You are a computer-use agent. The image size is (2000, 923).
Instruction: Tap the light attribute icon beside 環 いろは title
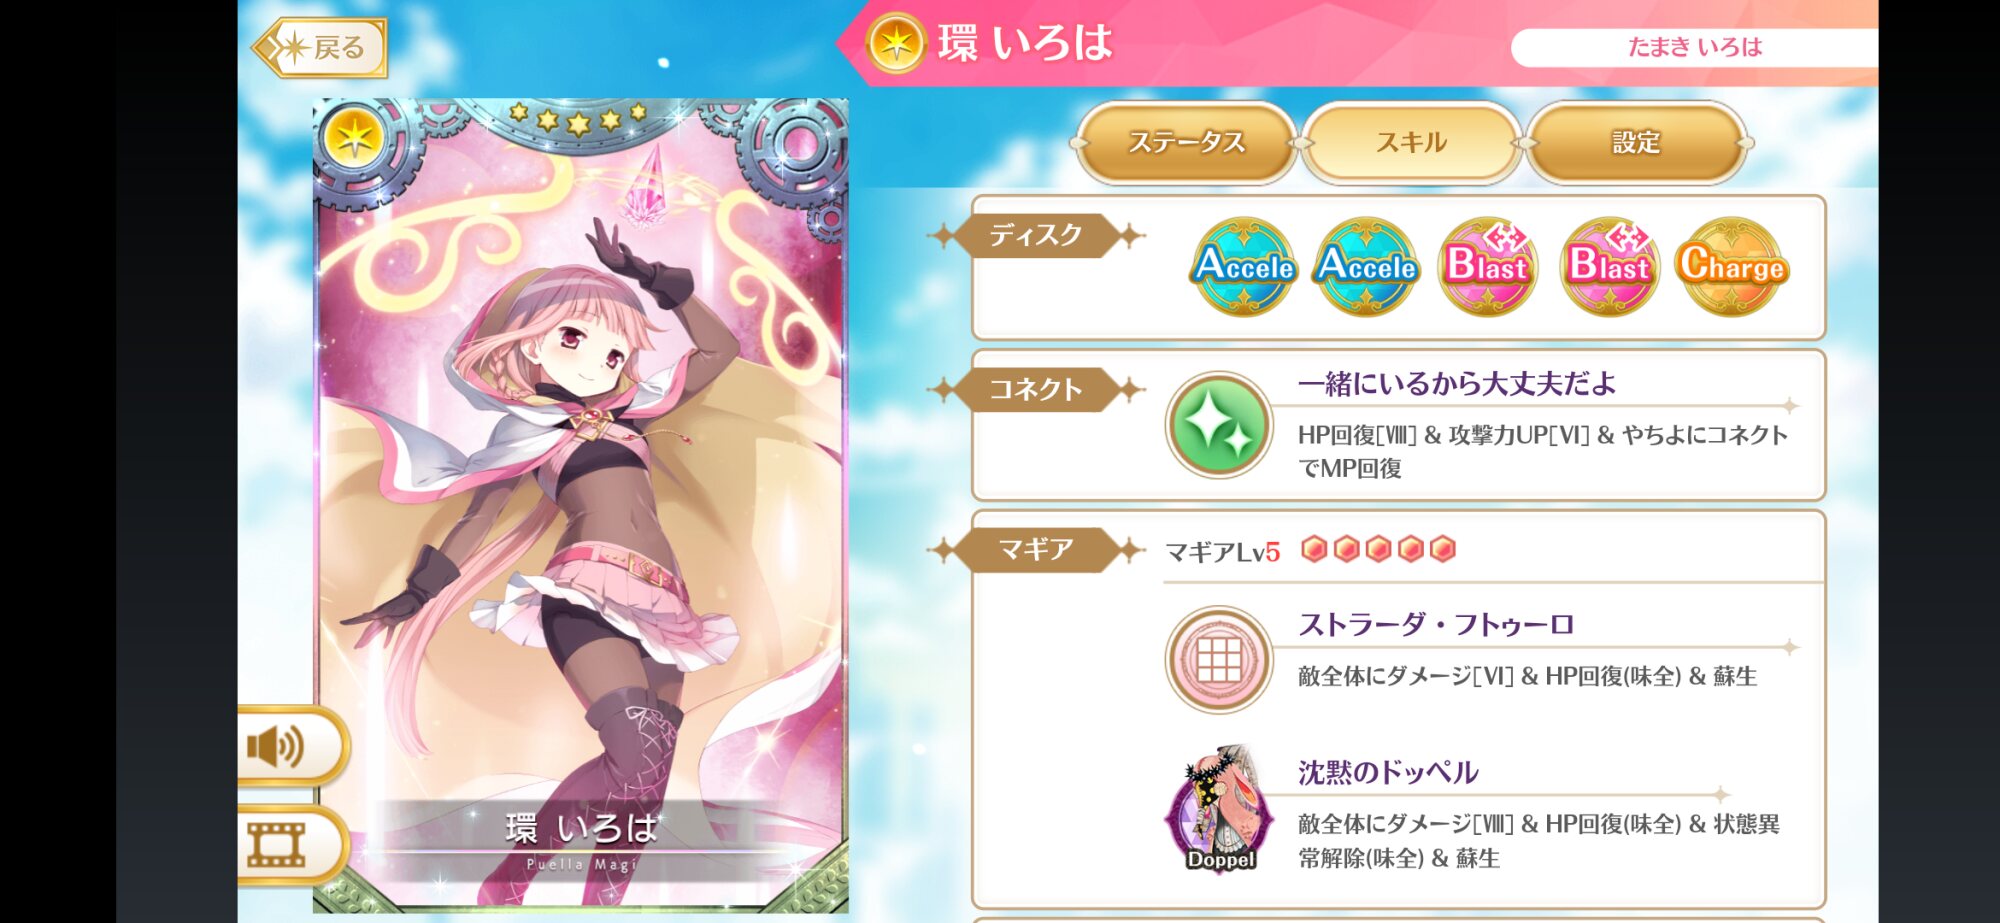point(895,44)
